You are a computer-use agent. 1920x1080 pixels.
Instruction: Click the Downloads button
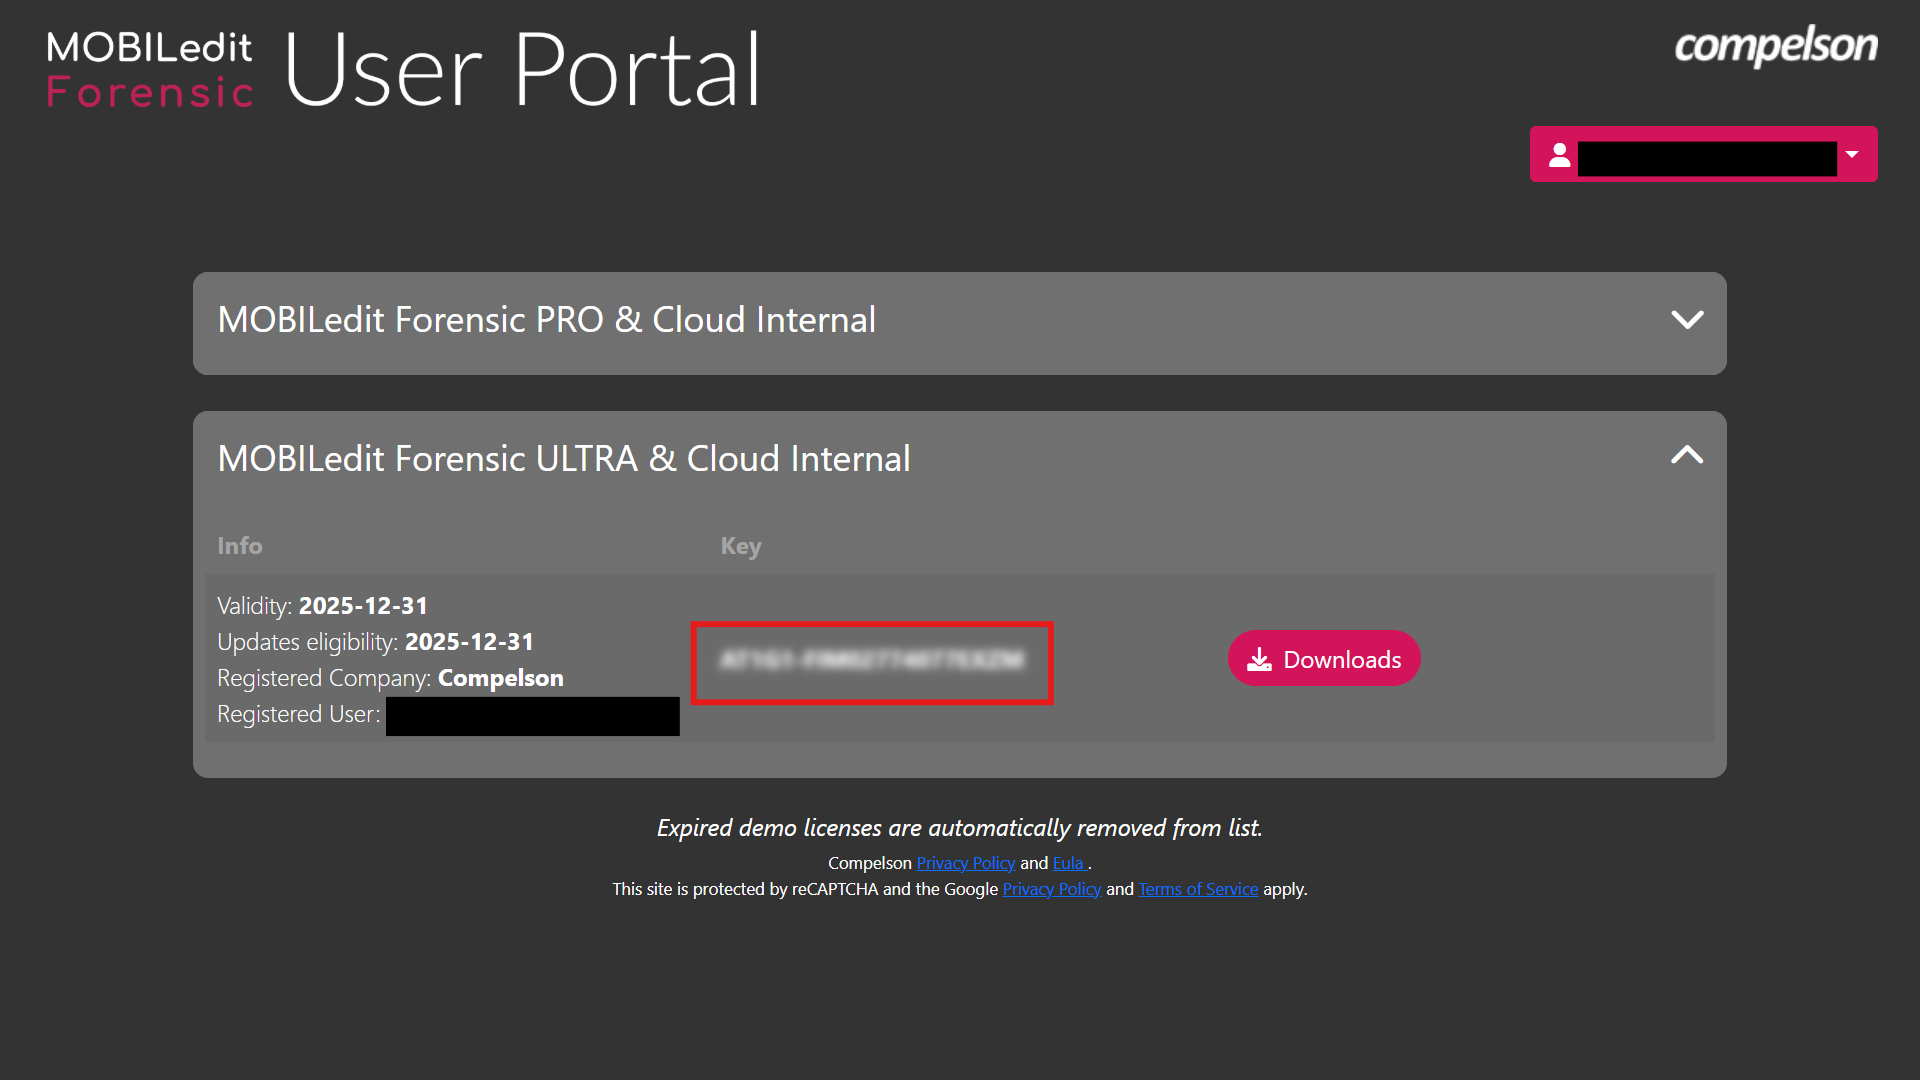coord(1323,658)
